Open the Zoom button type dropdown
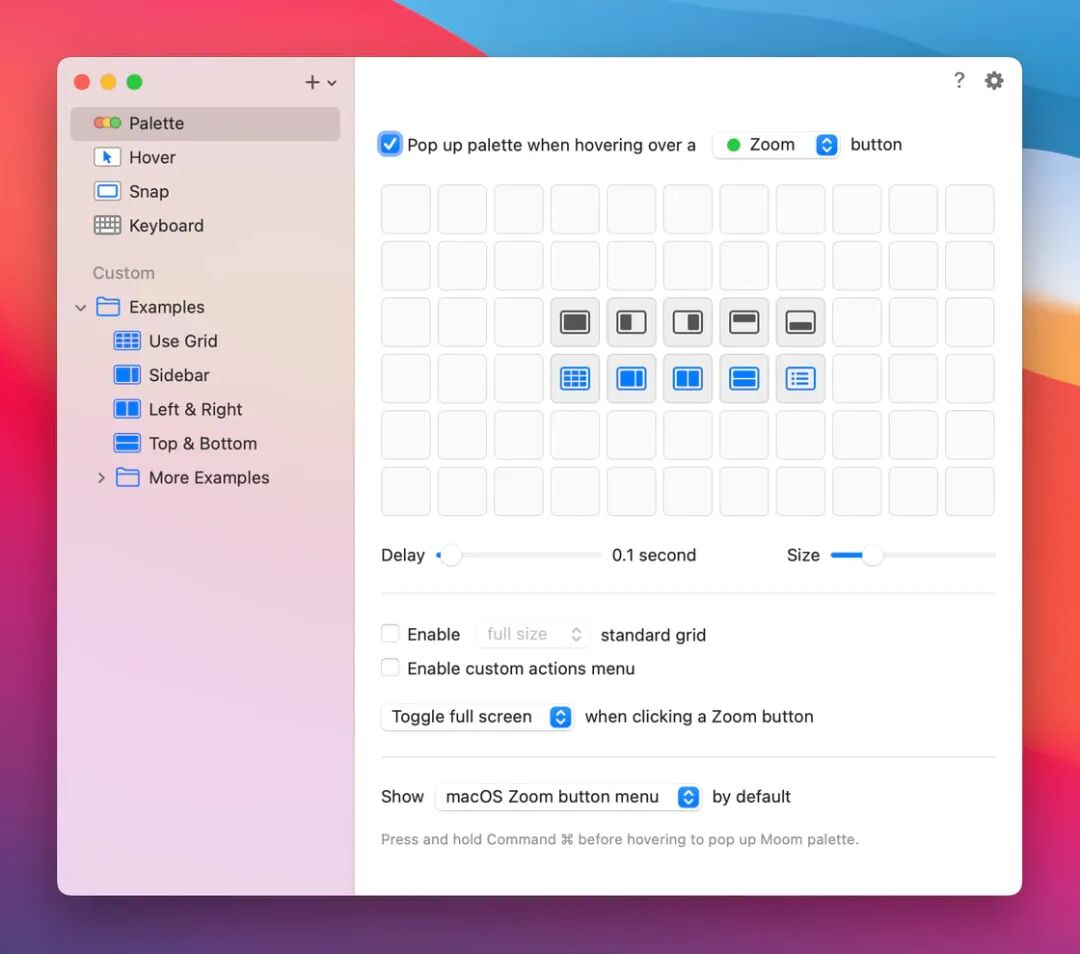The width and height of the screenshot is (1080, 954). (x=776, y=145)
